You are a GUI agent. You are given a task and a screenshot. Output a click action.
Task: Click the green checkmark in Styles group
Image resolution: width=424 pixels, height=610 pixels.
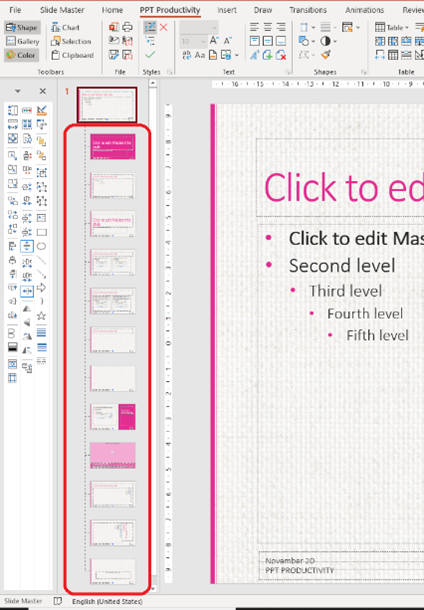coord(150,55)
